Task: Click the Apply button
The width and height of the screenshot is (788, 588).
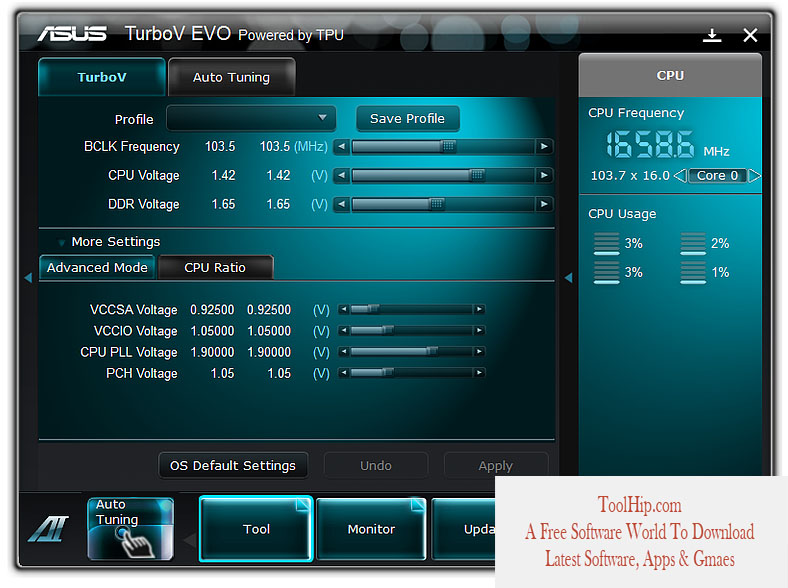Action: (x=496, y=465)
